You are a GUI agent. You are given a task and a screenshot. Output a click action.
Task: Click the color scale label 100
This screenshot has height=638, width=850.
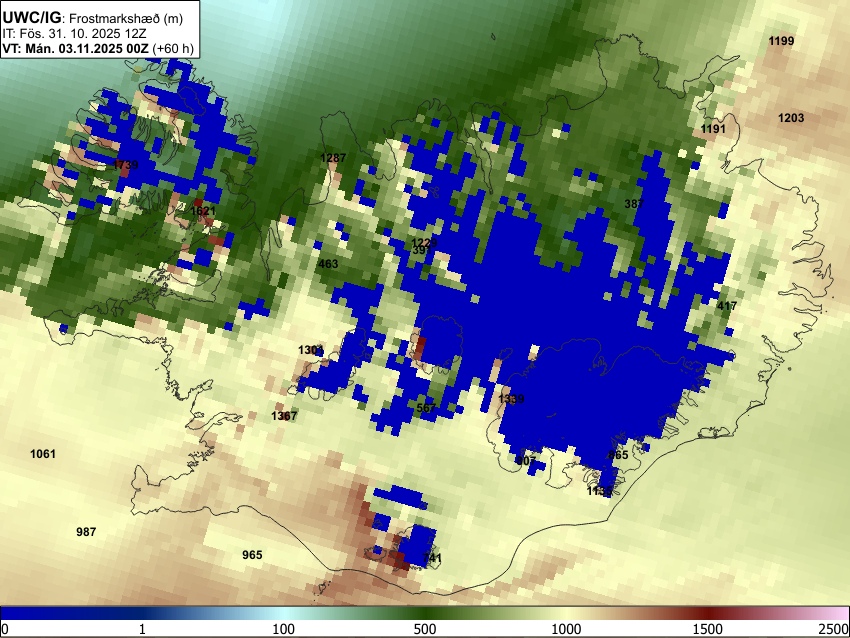(x=283, y=629)
